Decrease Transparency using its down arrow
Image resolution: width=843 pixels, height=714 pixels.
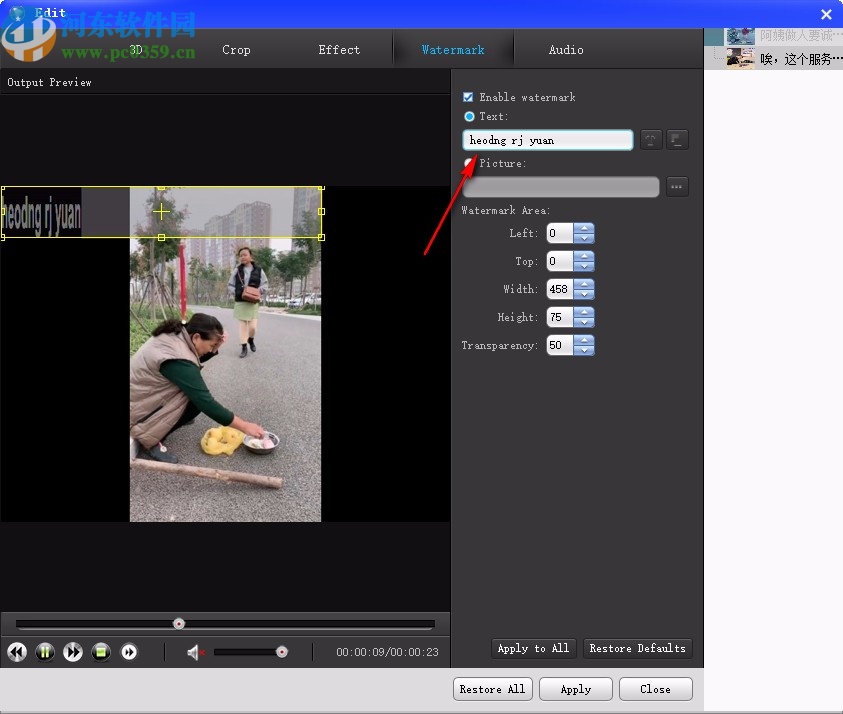pos(586,351)
